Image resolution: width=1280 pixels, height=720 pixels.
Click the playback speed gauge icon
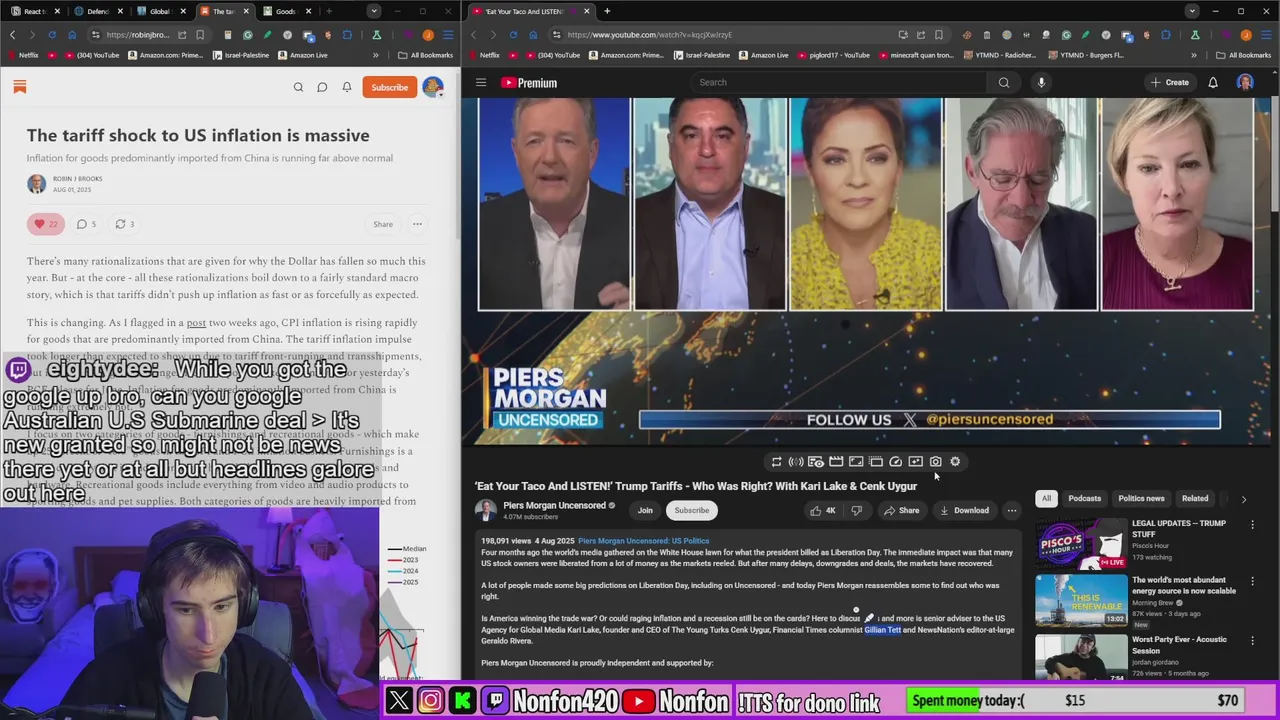pos(895,462)
